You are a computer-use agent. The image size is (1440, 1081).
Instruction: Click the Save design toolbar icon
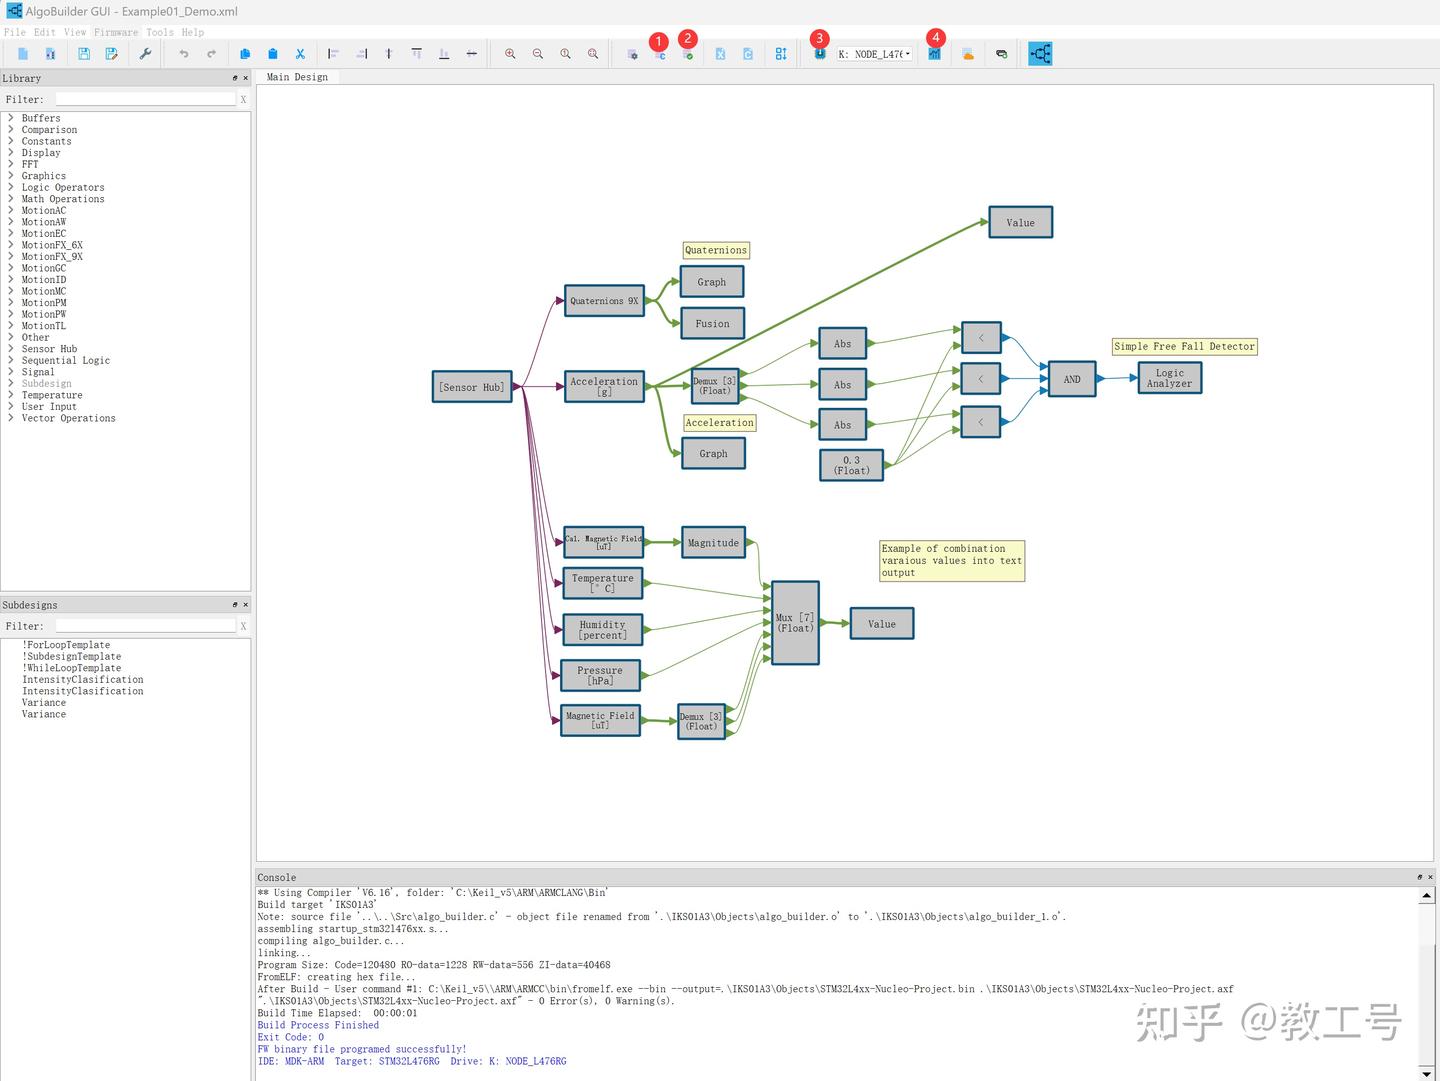pos(84,54)
